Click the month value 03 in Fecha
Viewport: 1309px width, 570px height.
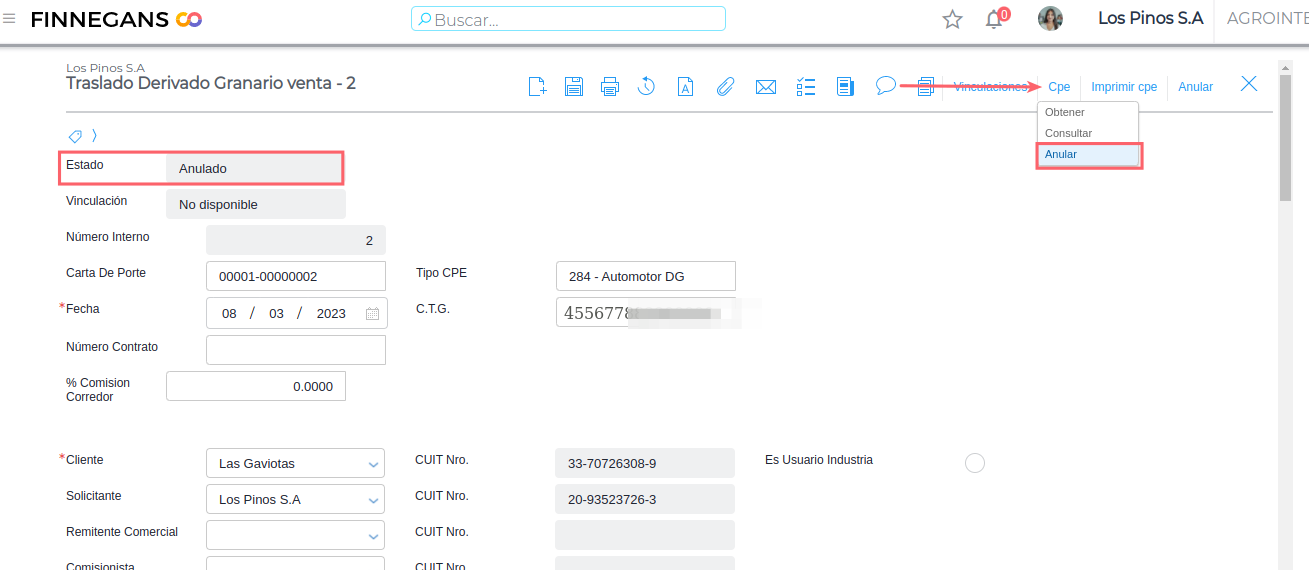[276, 313]
